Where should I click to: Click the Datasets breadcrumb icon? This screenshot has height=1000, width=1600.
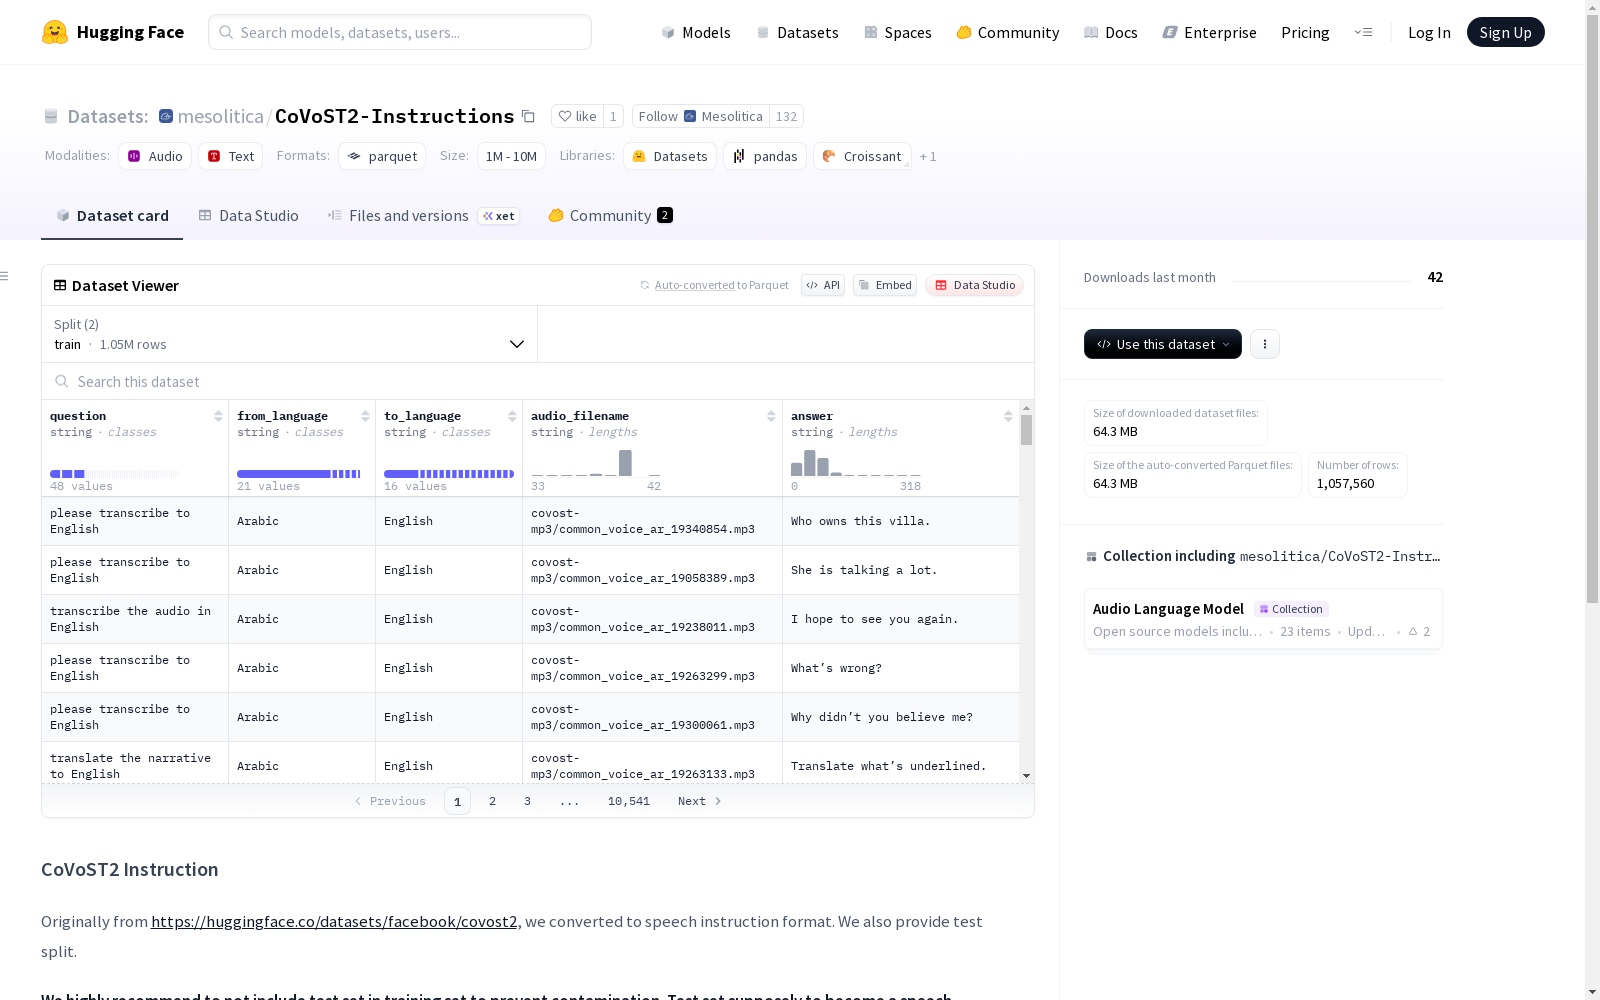[x=51, y=116]
